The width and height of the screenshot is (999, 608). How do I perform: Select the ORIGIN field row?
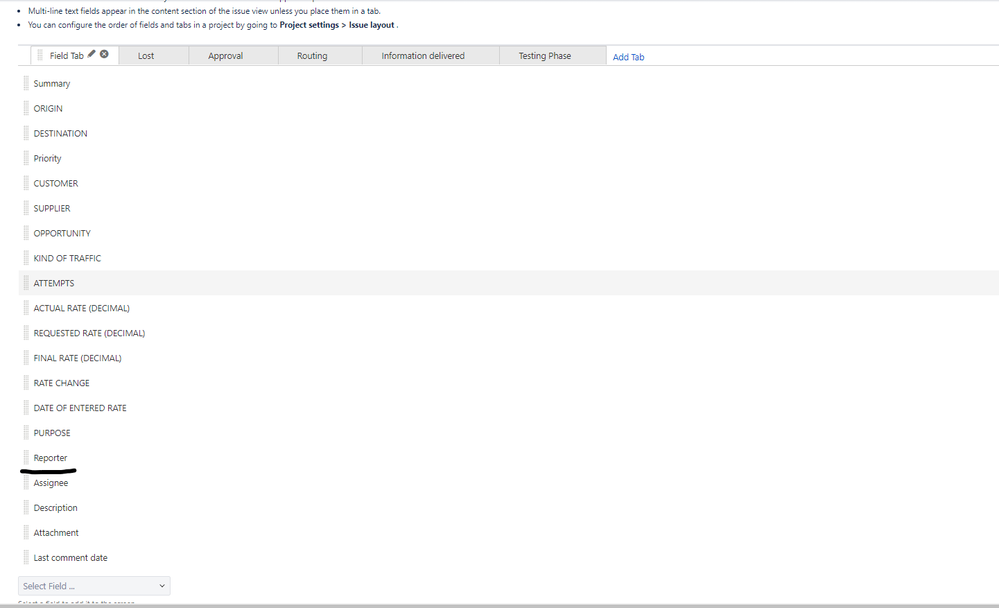click(508, 108)
